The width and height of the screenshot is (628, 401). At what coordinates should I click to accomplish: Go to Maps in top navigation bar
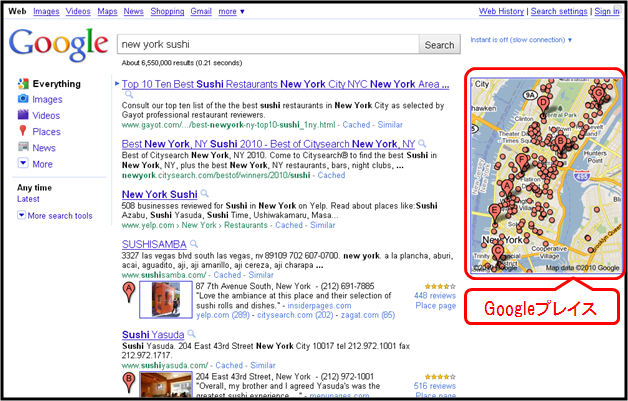pyautogui.click(x=107, y=11)
